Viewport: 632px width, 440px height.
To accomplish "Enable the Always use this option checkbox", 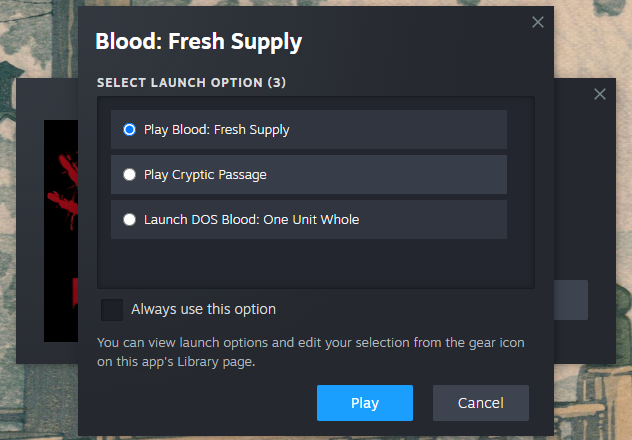I will click(x=111, y=309).
